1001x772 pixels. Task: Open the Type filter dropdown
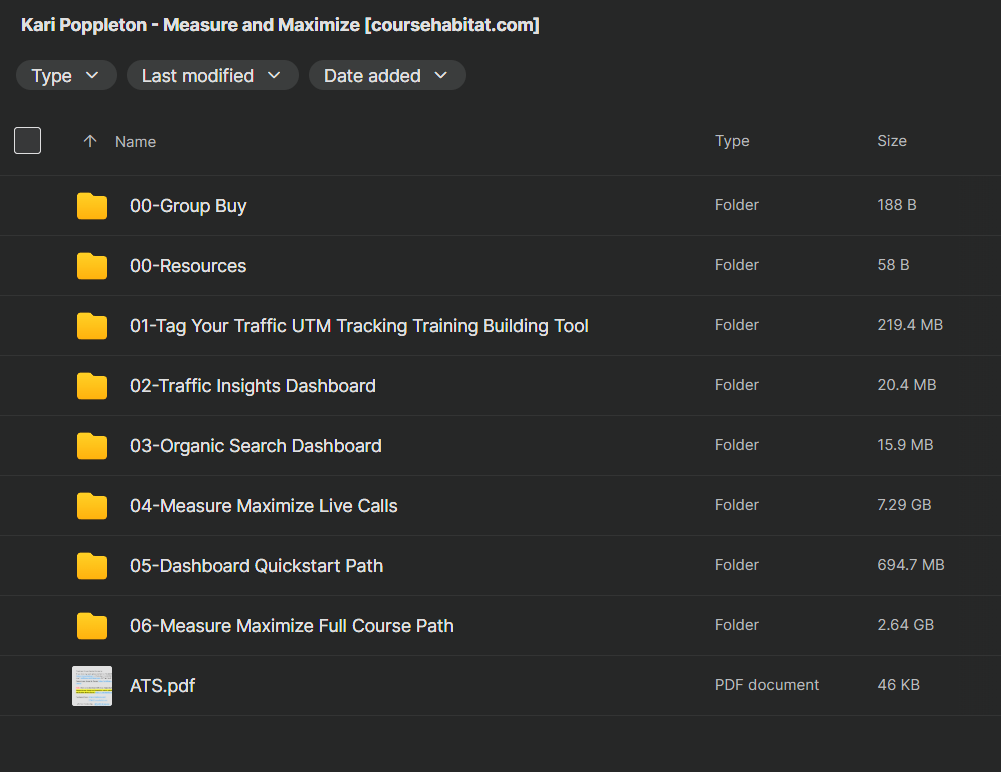pos(66,75)
